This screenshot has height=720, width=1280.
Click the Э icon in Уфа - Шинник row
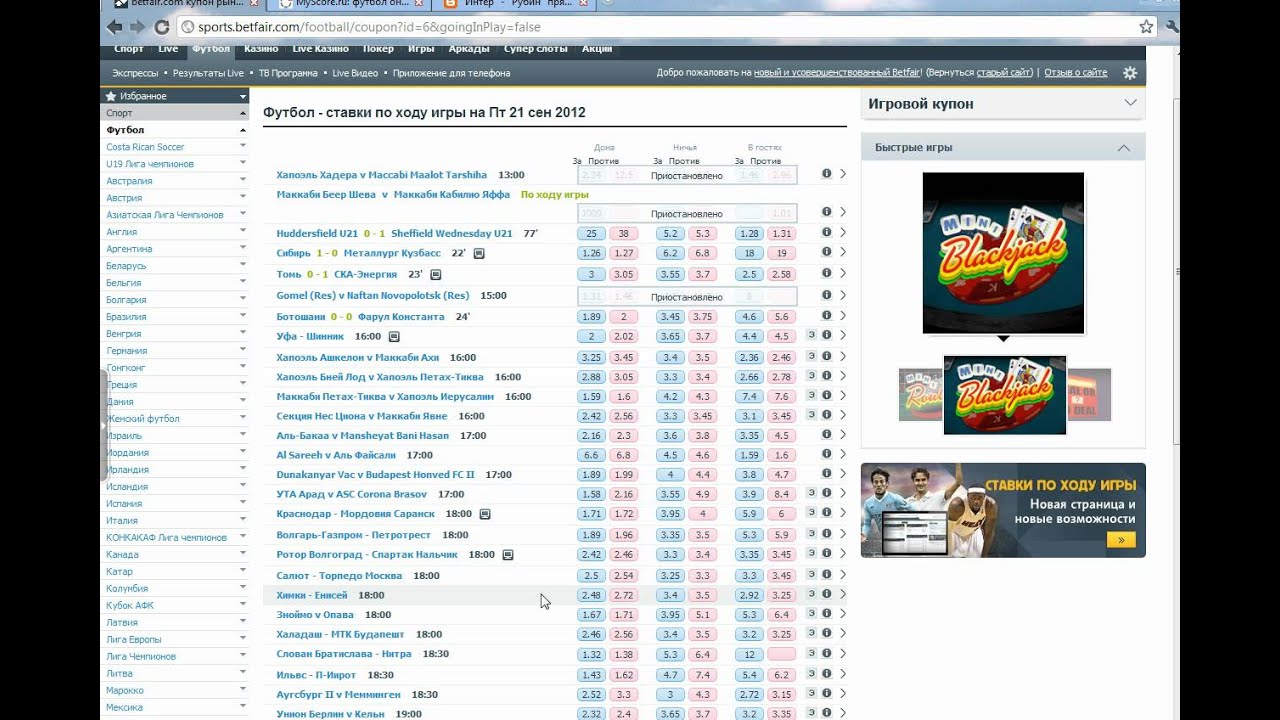[812, 336]
